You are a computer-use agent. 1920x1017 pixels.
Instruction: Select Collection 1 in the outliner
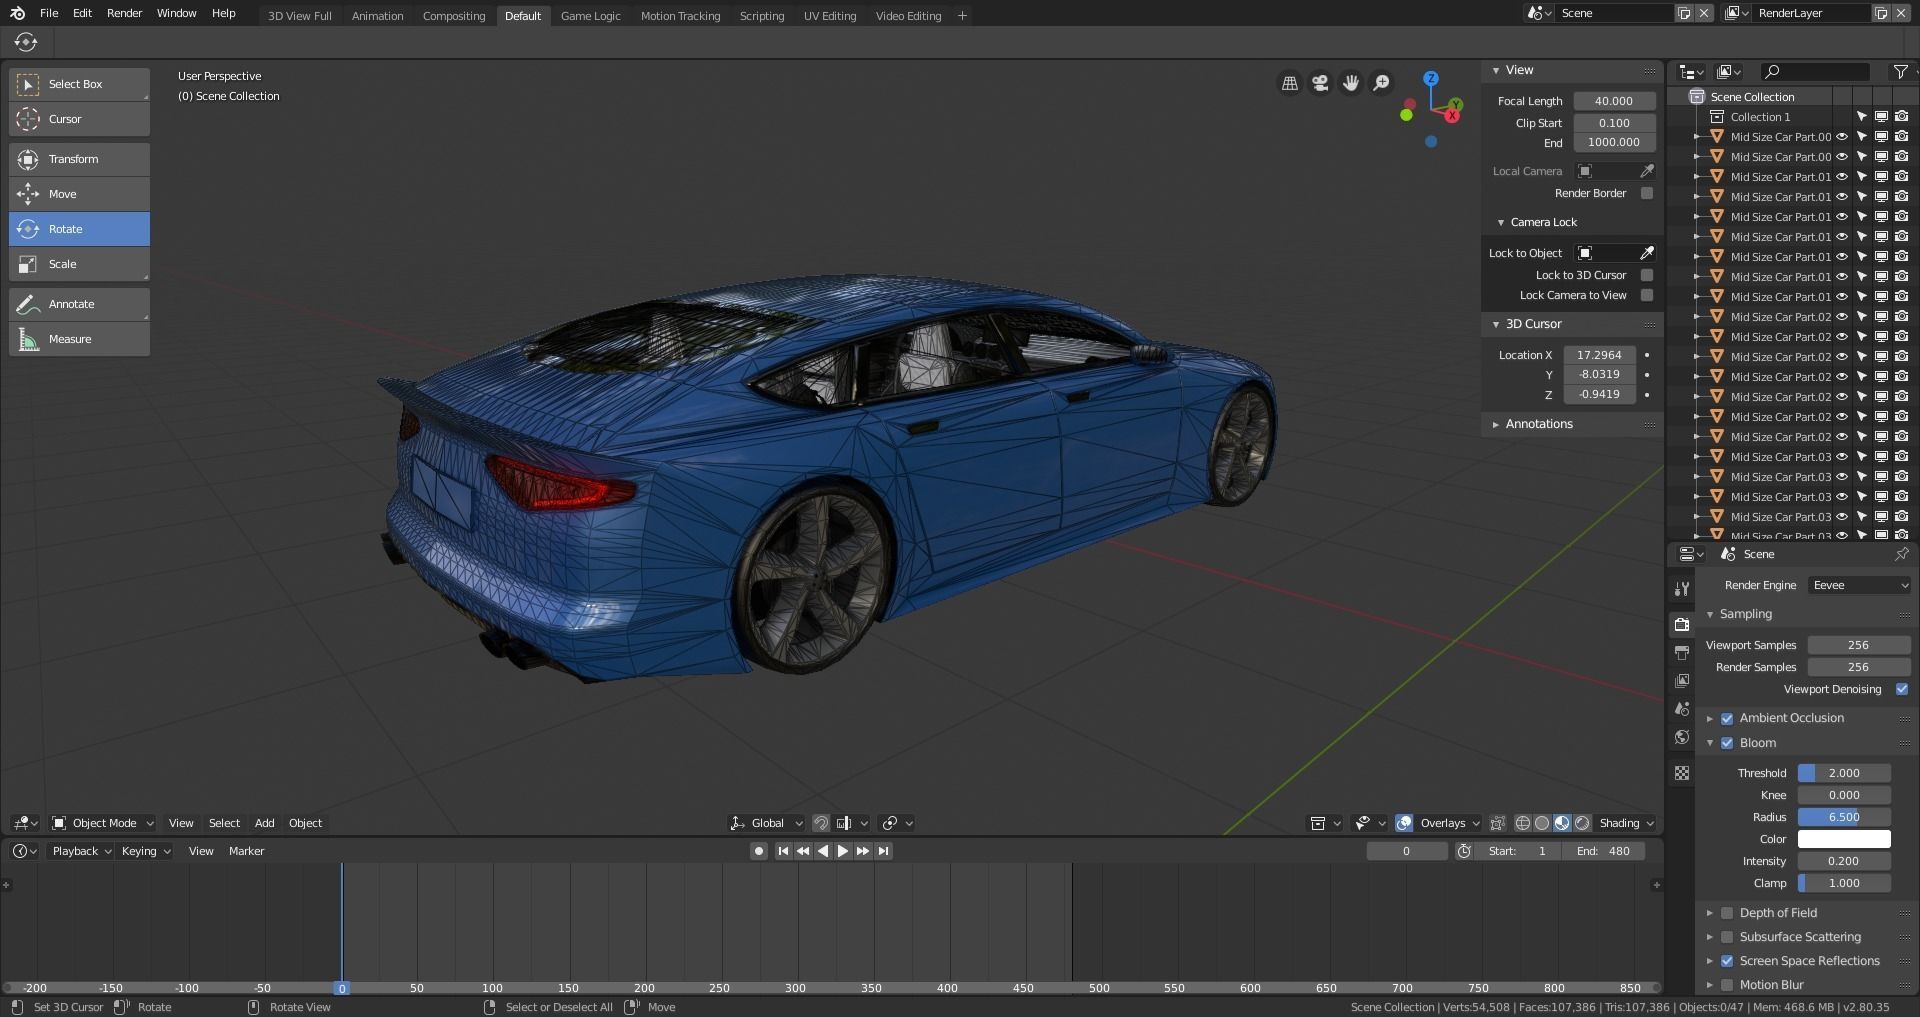point(1760,117)
